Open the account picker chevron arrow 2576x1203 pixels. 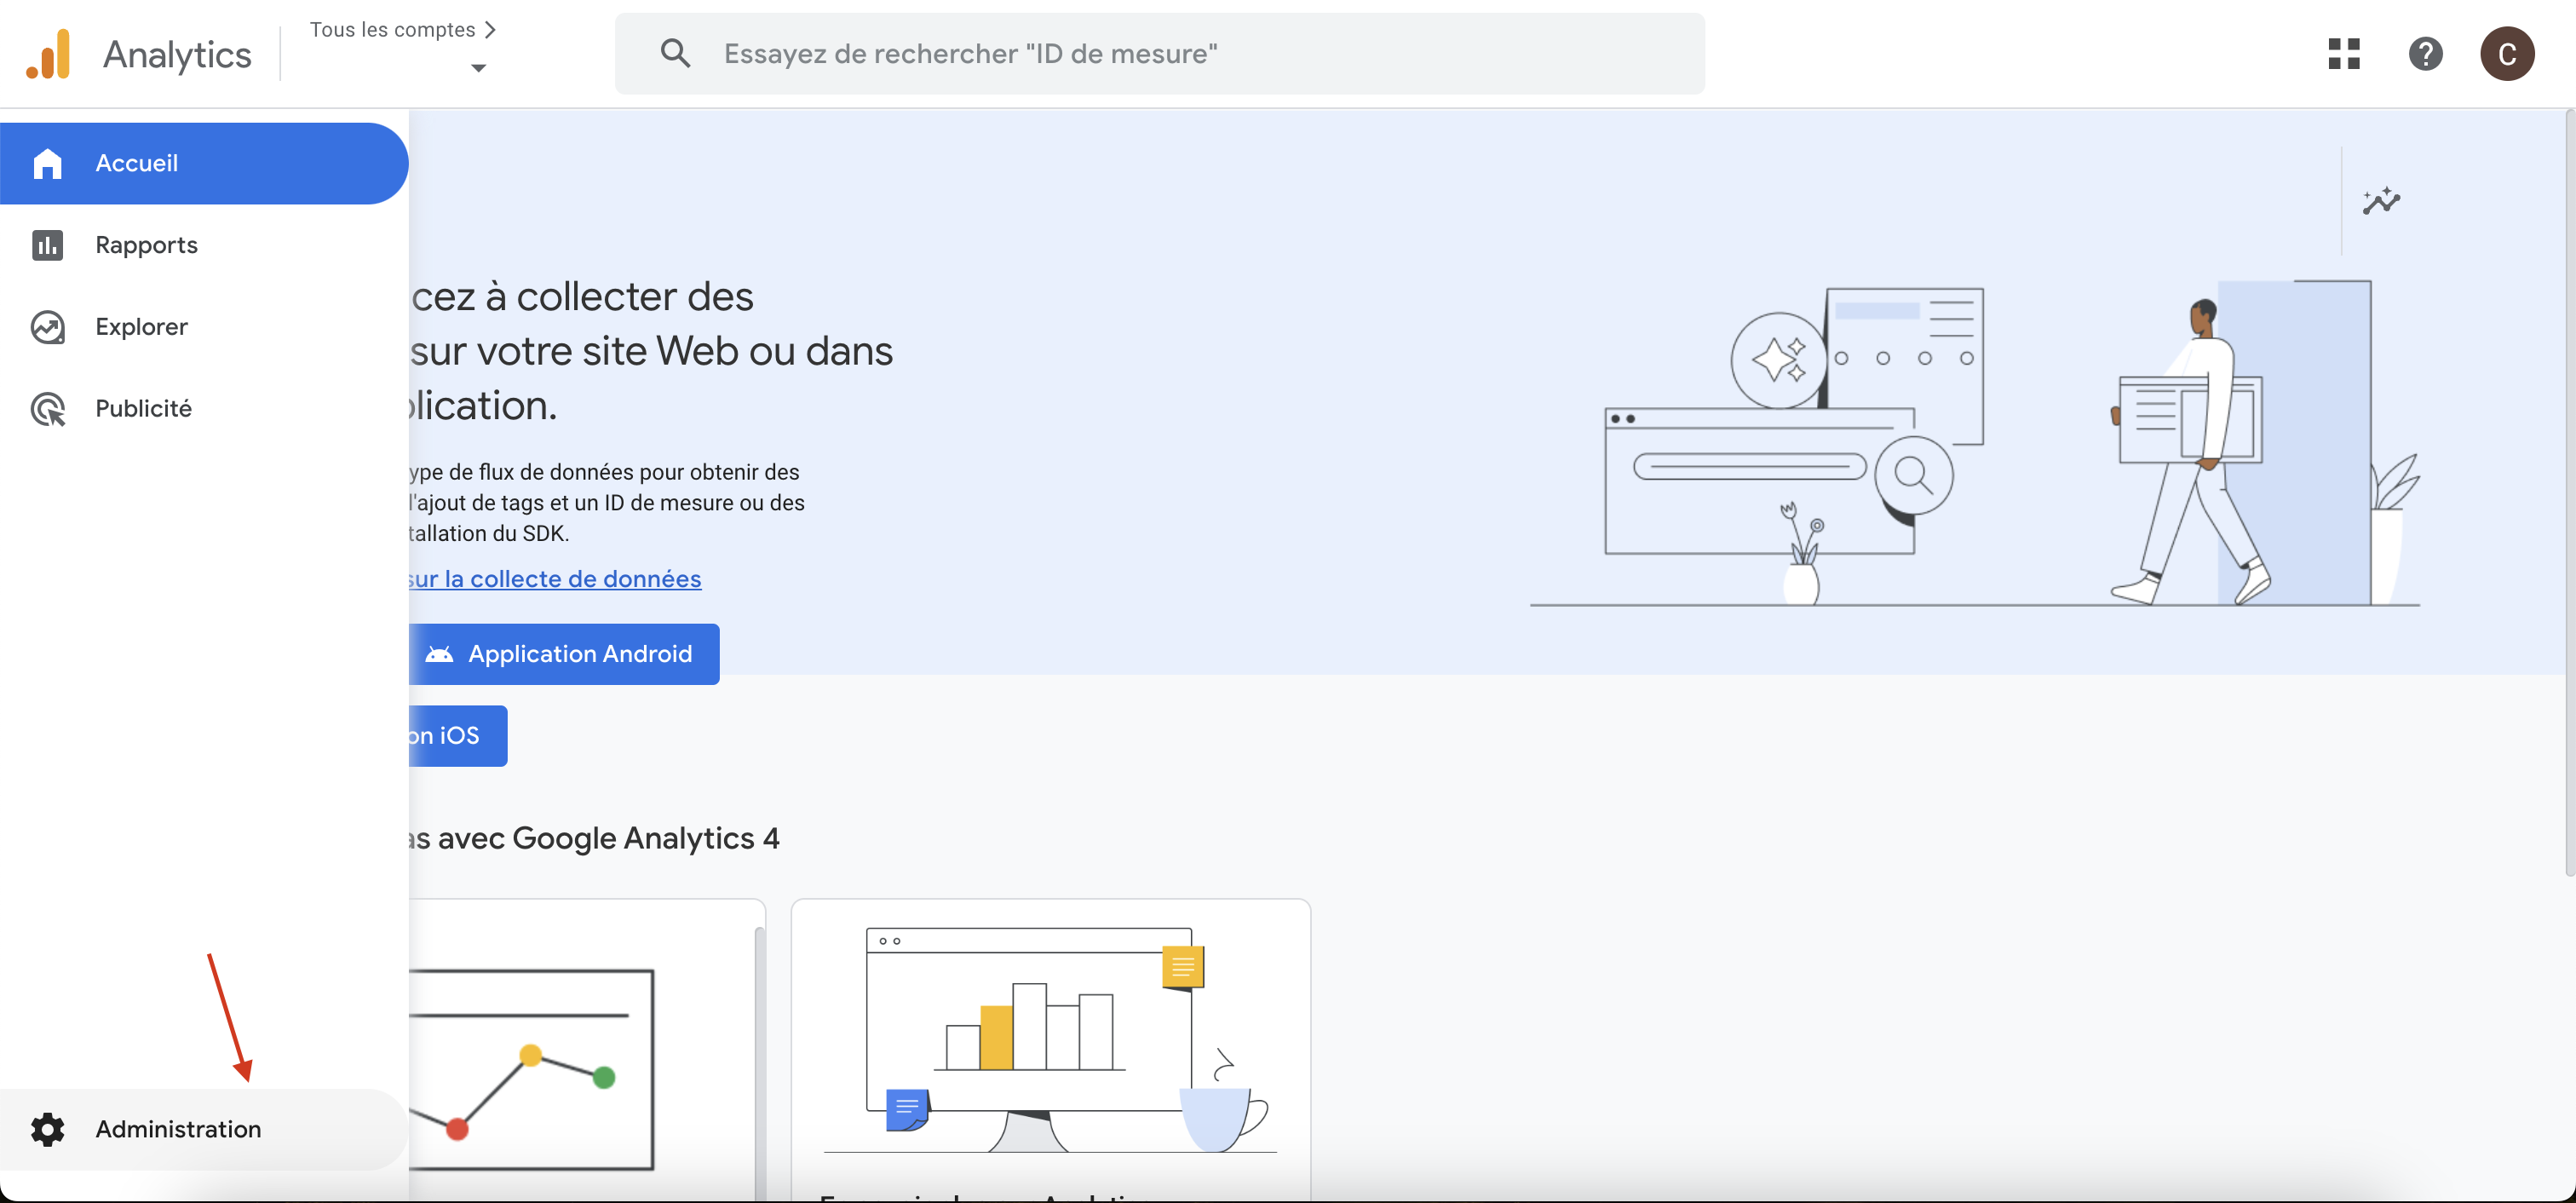point(478,69)
